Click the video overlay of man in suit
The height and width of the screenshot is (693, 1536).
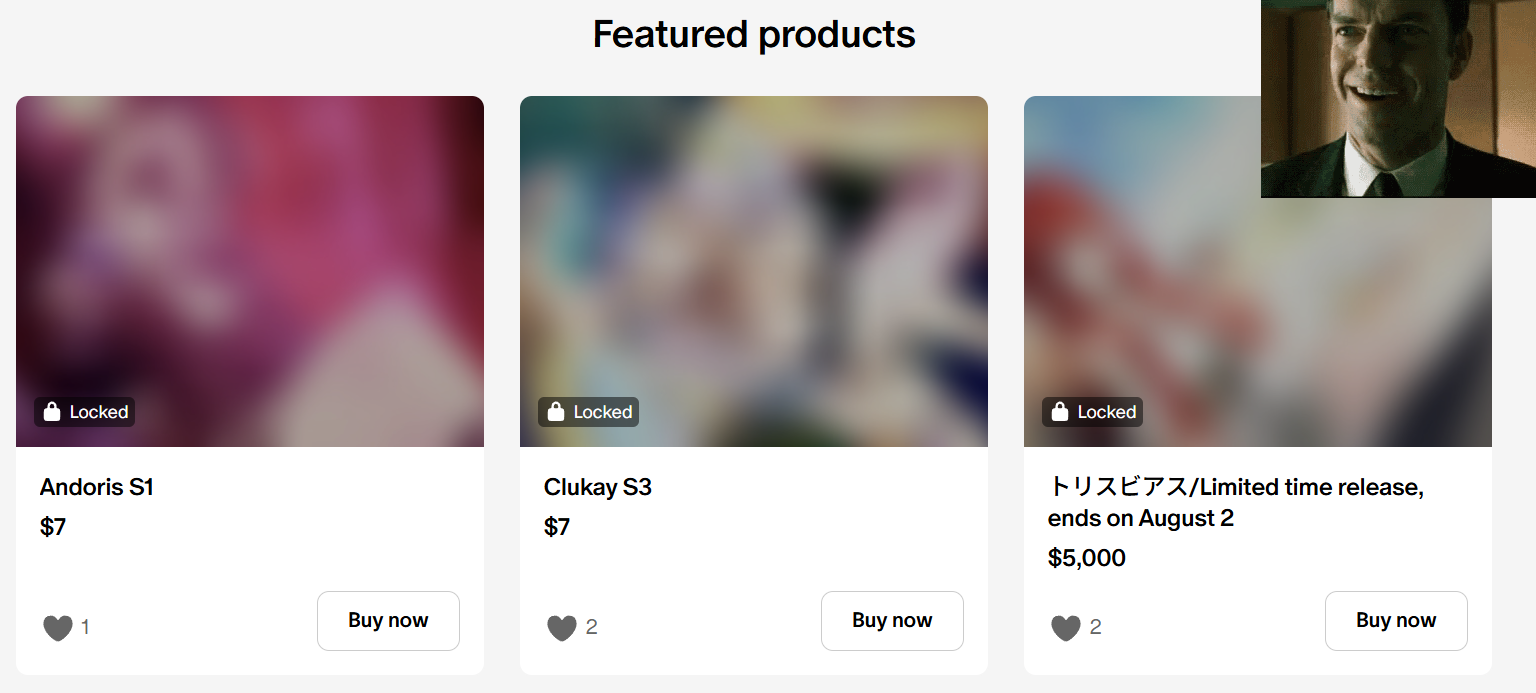(x=1398, y=98)
